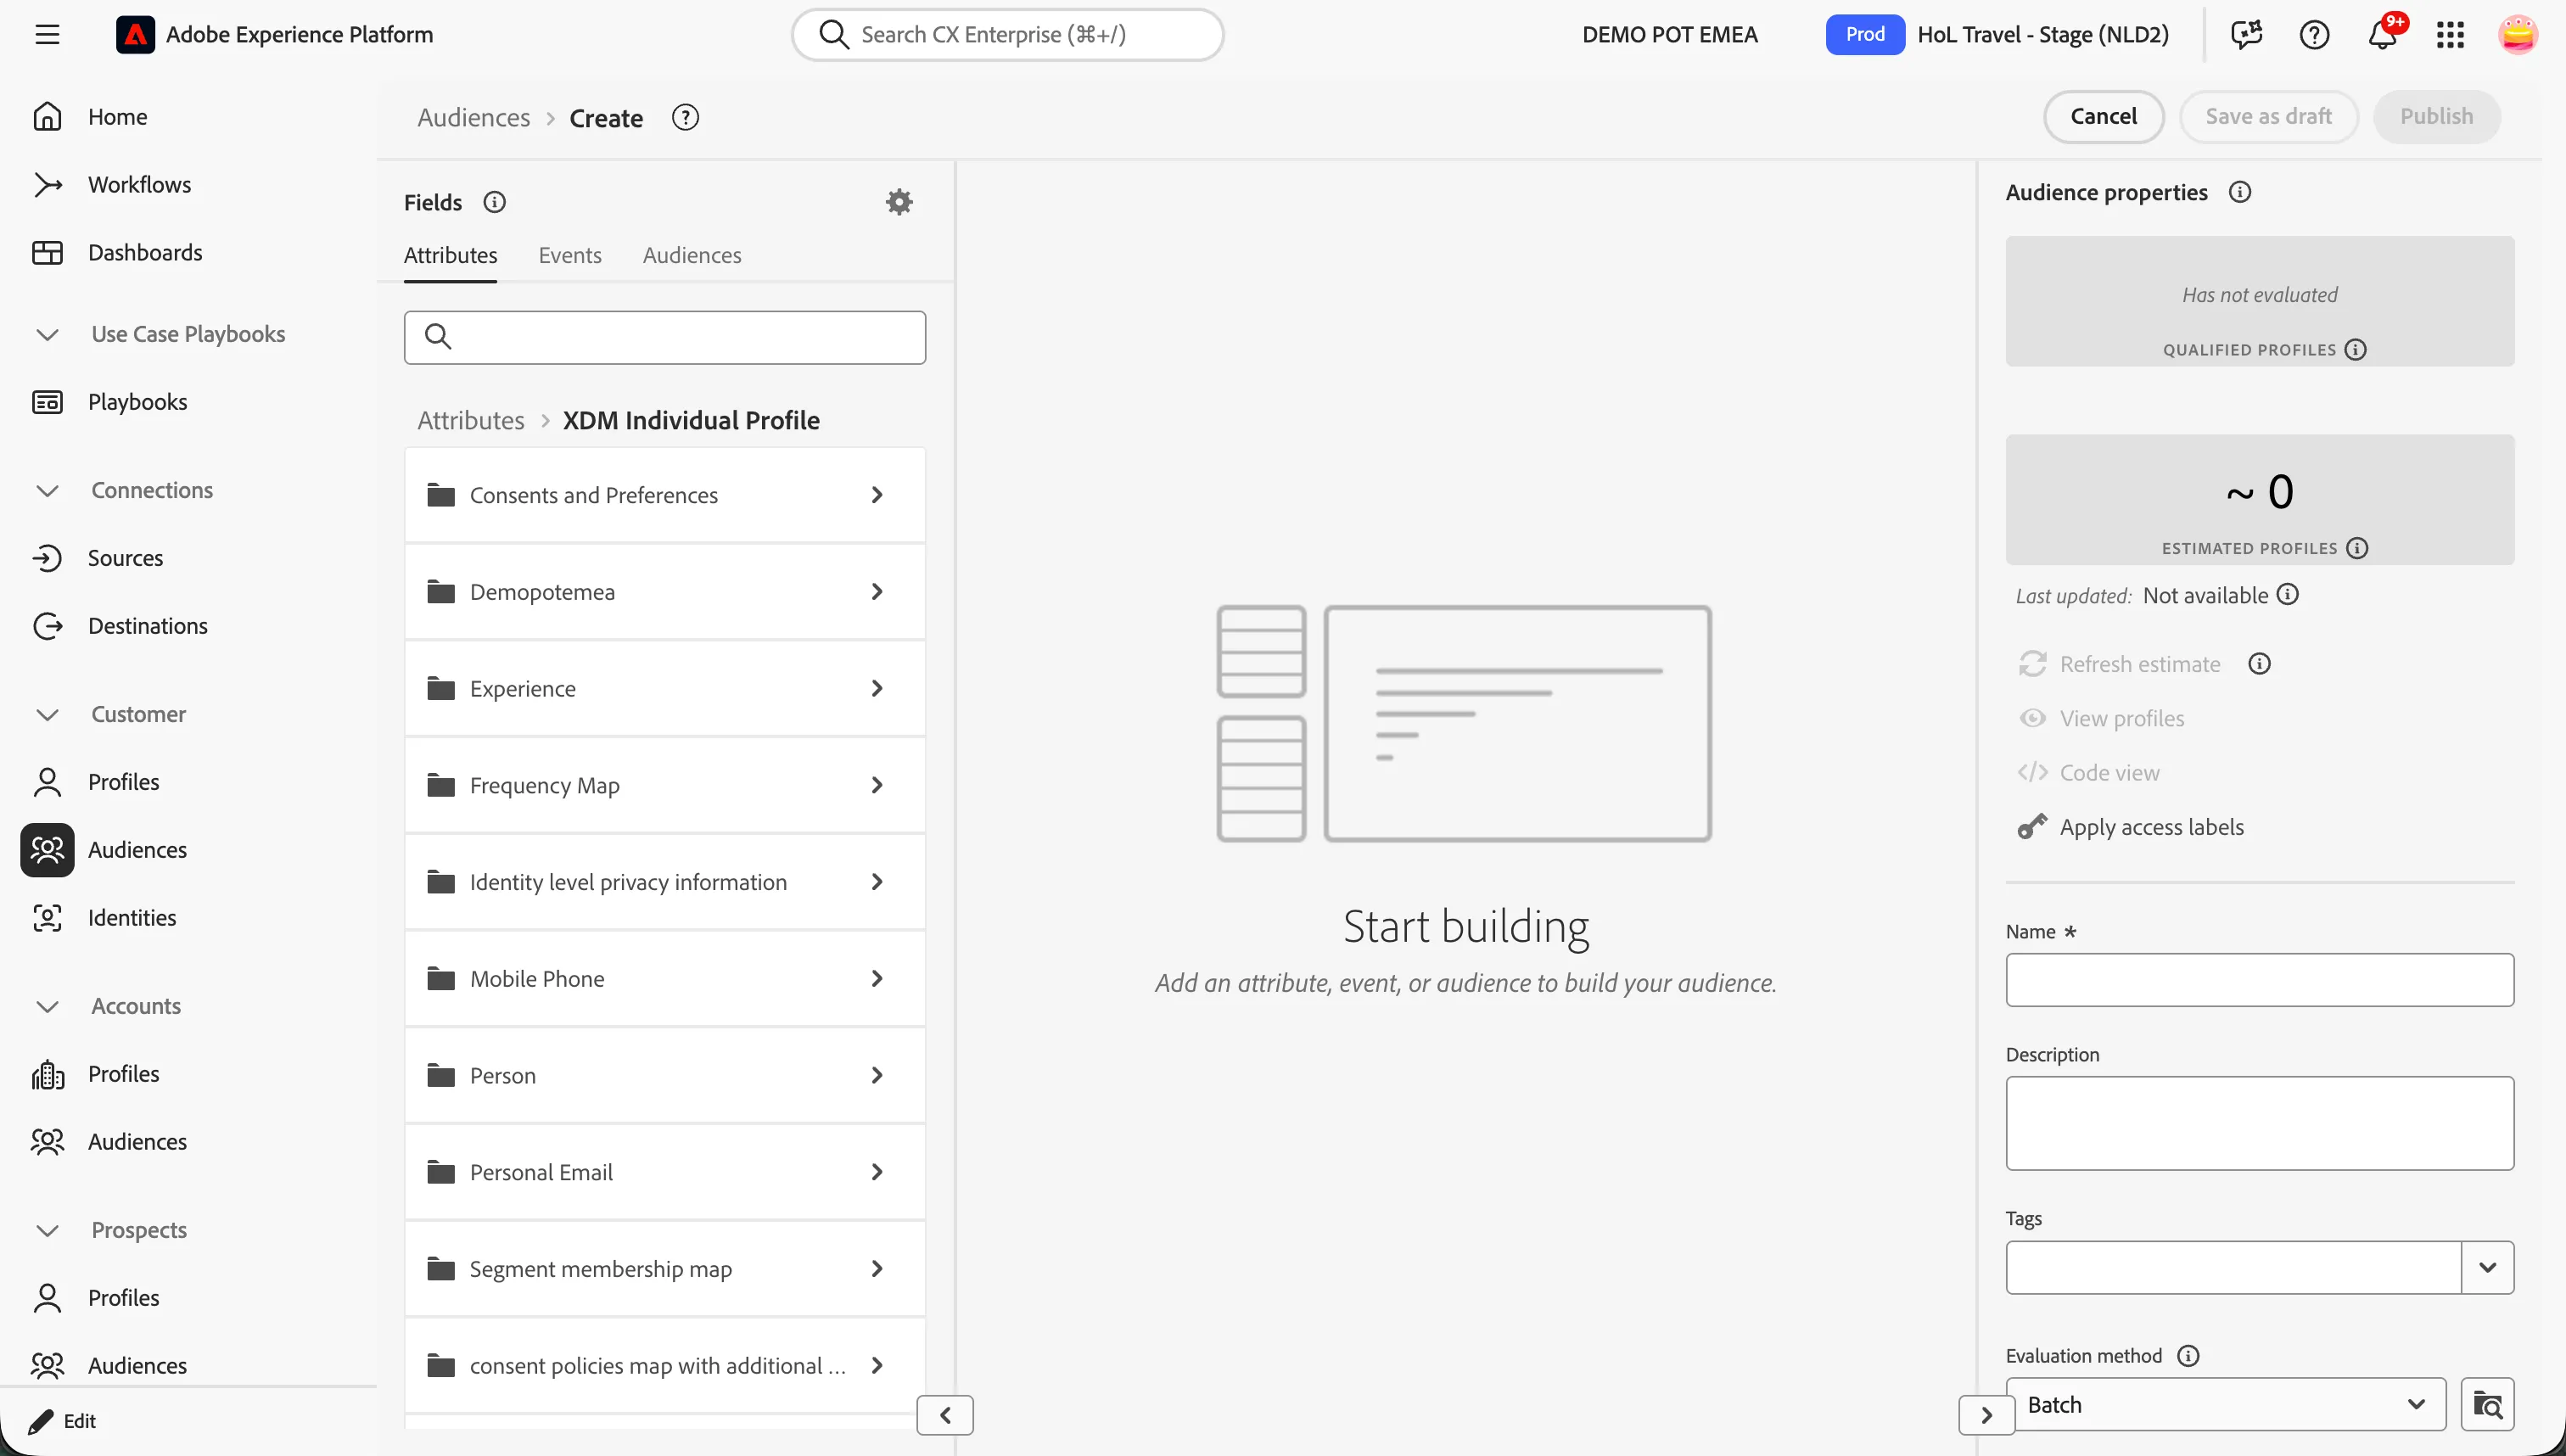Collapse the Audience properties panel arrow

pyautogui.click(x=1986, y=1415)
